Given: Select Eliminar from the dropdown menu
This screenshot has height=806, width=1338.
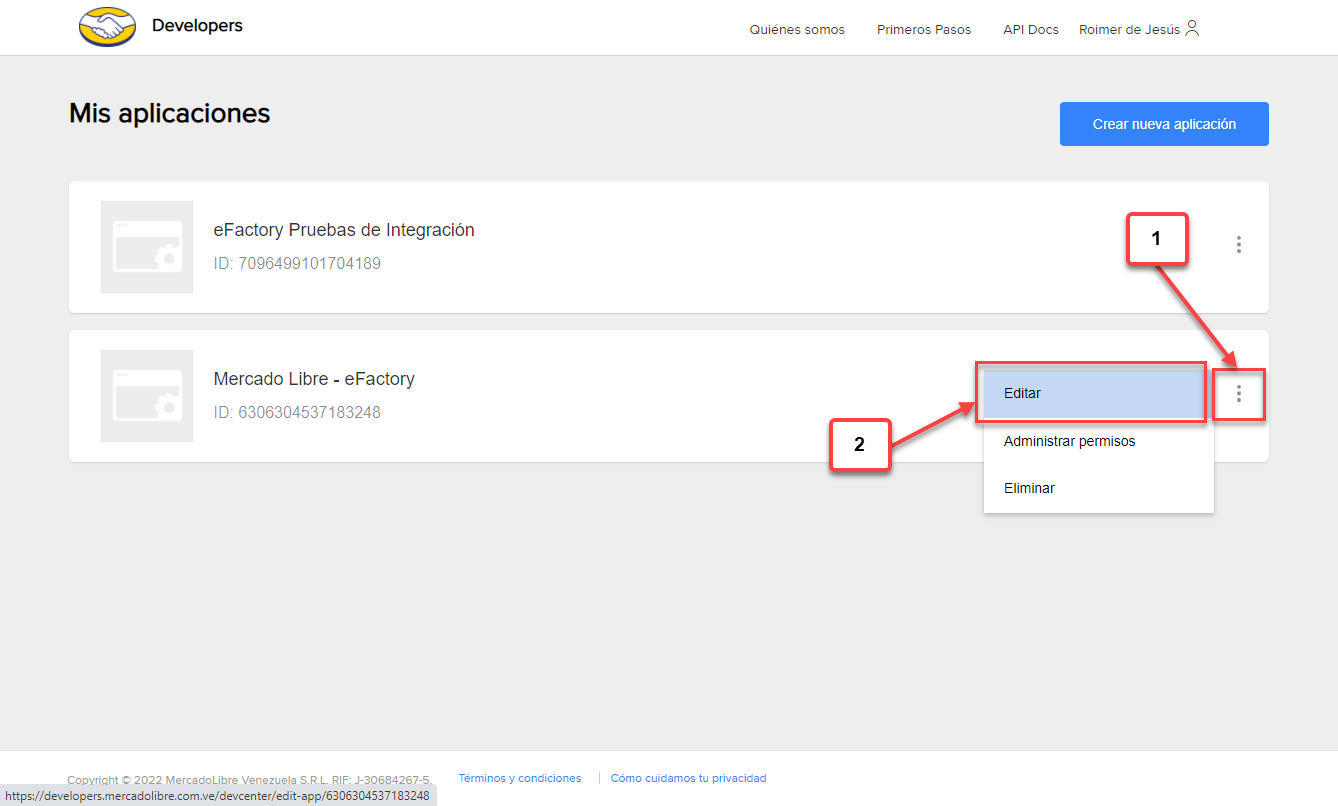Looking at the screenshot, I should (x=1029, y=488).
